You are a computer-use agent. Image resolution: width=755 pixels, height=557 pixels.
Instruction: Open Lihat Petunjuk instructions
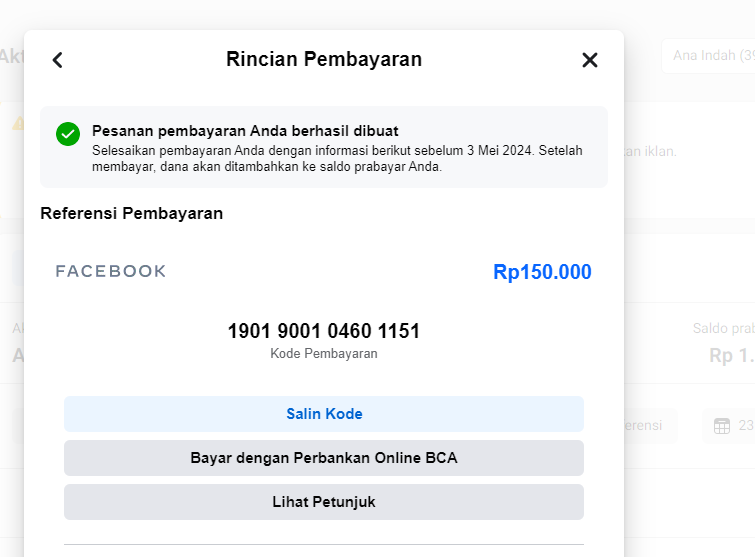(x=324, y=502)
